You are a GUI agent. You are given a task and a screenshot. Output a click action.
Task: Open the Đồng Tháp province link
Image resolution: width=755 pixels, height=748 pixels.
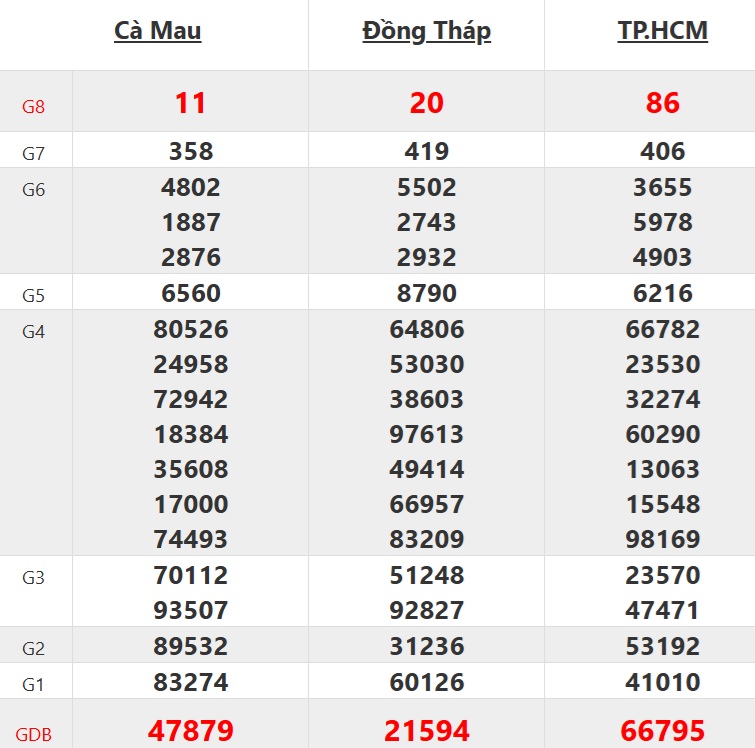(427, 31)
